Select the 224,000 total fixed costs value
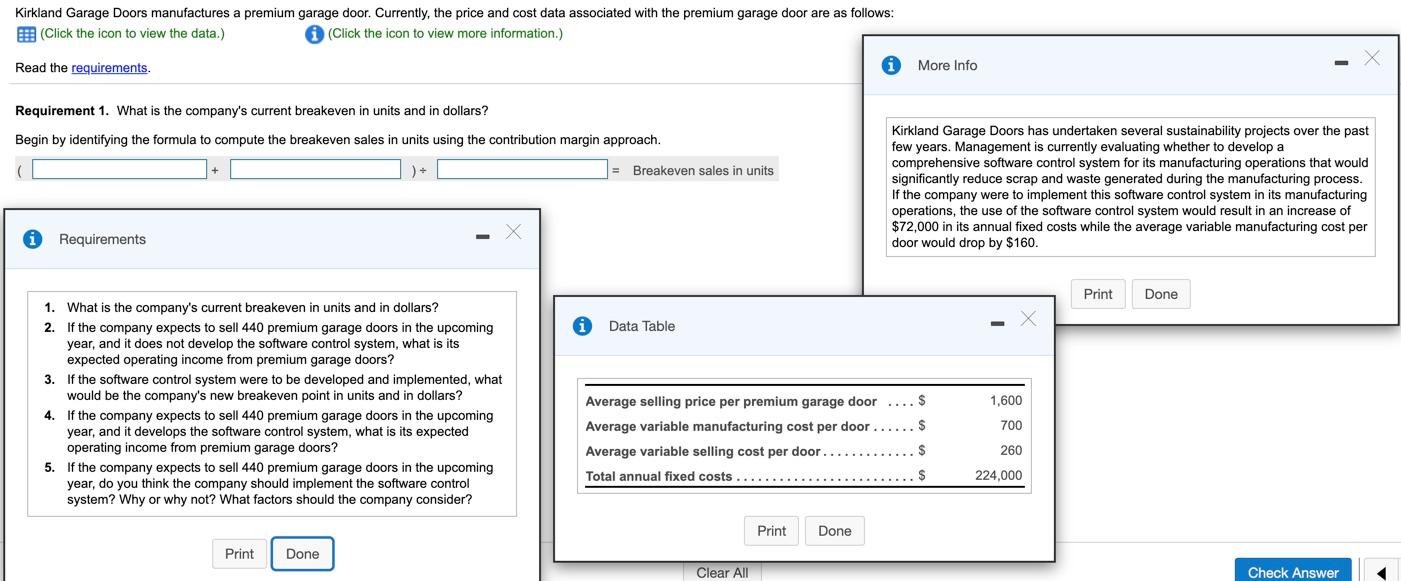Viewport: 1401px width, 581px height. [x=999, y=476]
